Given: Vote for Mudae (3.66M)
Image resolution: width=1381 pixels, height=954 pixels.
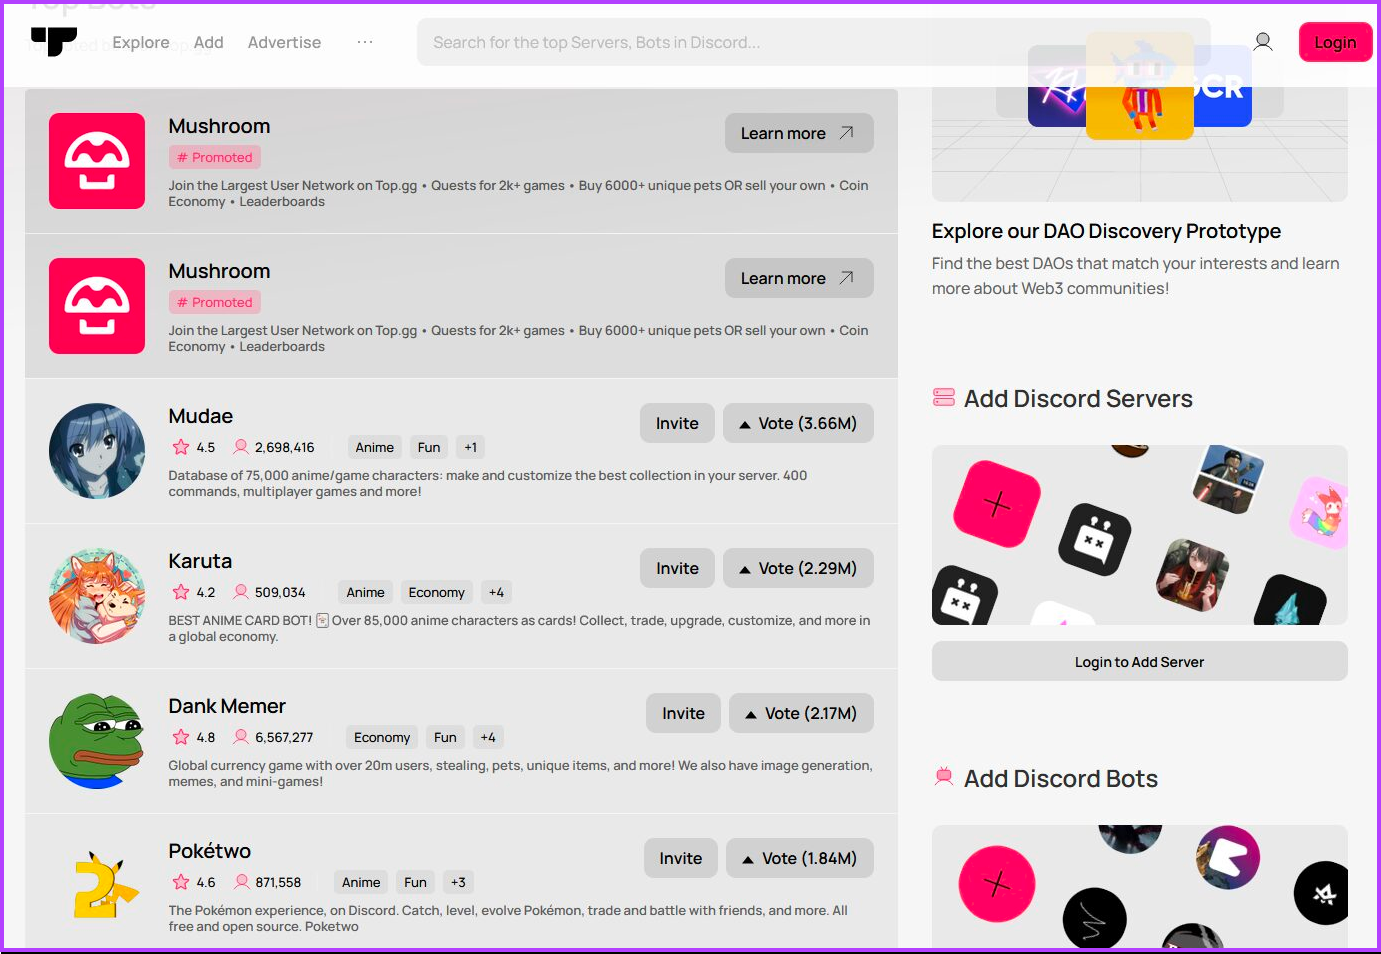Looking at the screenshot, I should (x=798, y=423).
